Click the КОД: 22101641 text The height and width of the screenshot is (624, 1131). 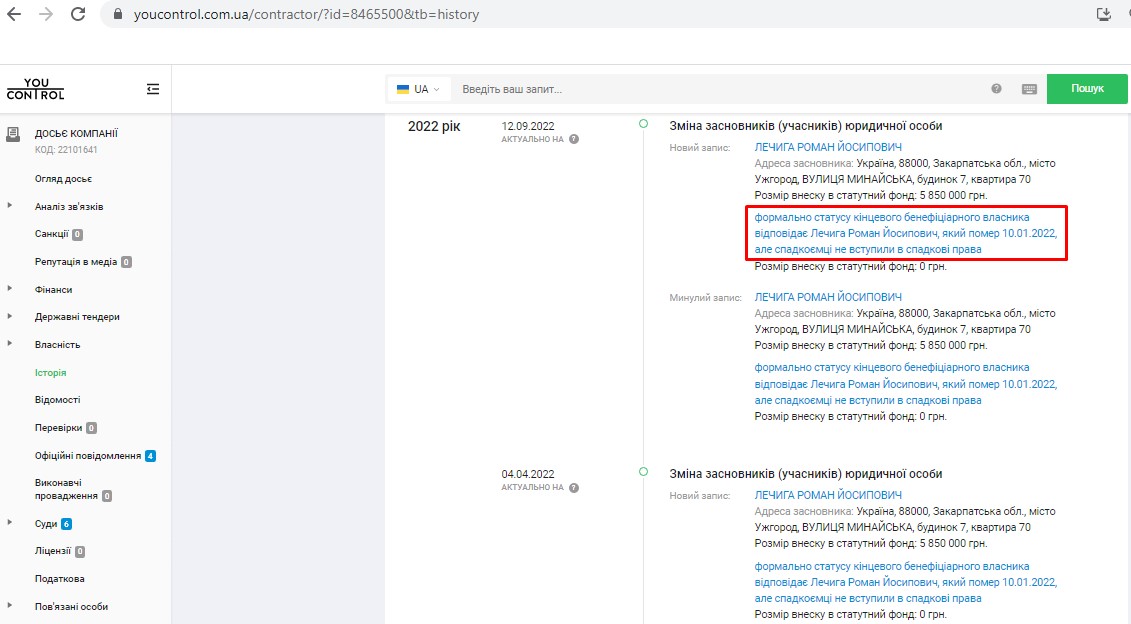(66, 150)
